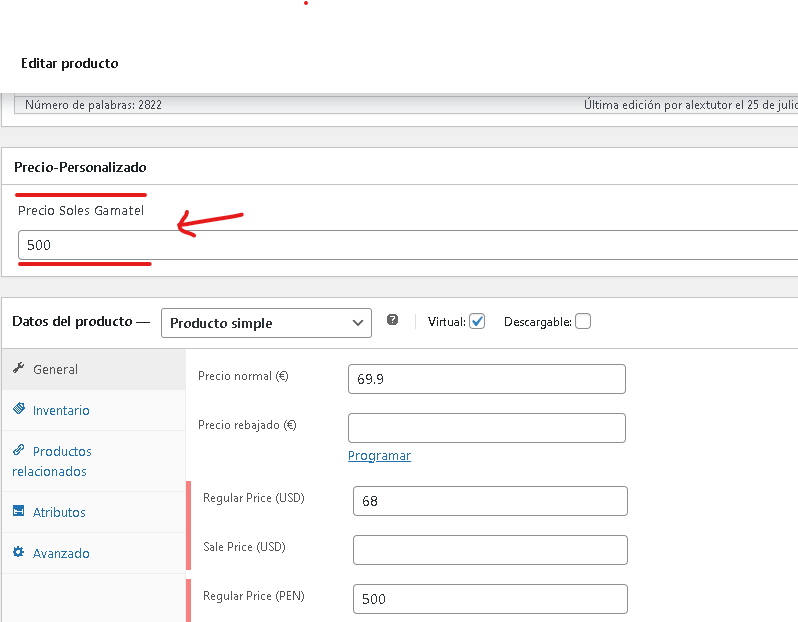Click the Productos relacionados link icon

(19, 449)
